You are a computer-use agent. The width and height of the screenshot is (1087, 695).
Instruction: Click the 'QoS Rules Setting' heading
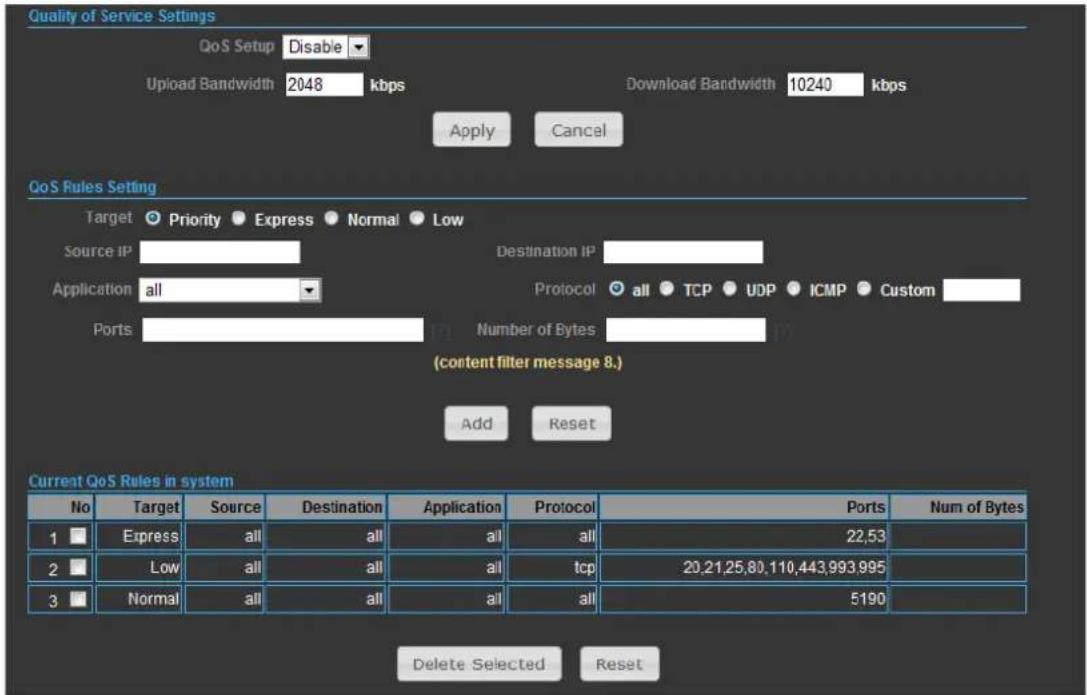point(92,187)
